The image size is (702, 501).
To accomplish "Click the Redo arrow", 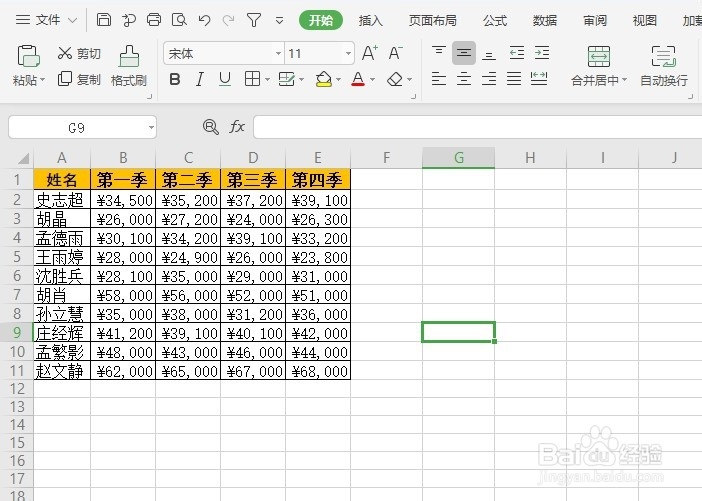I will [x=229, y=20].
